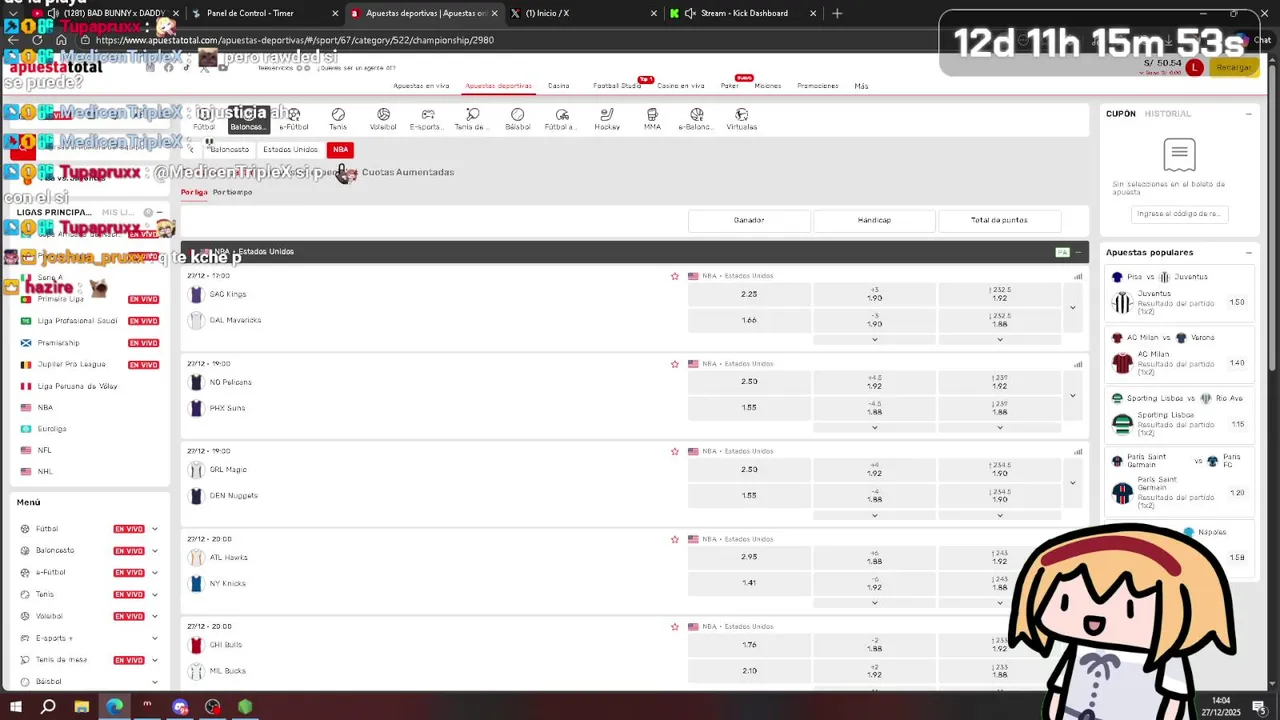Bet on SAC Kings winner odds 2.25
This screenshot has width=1280, height=720.
pos(749,294)
